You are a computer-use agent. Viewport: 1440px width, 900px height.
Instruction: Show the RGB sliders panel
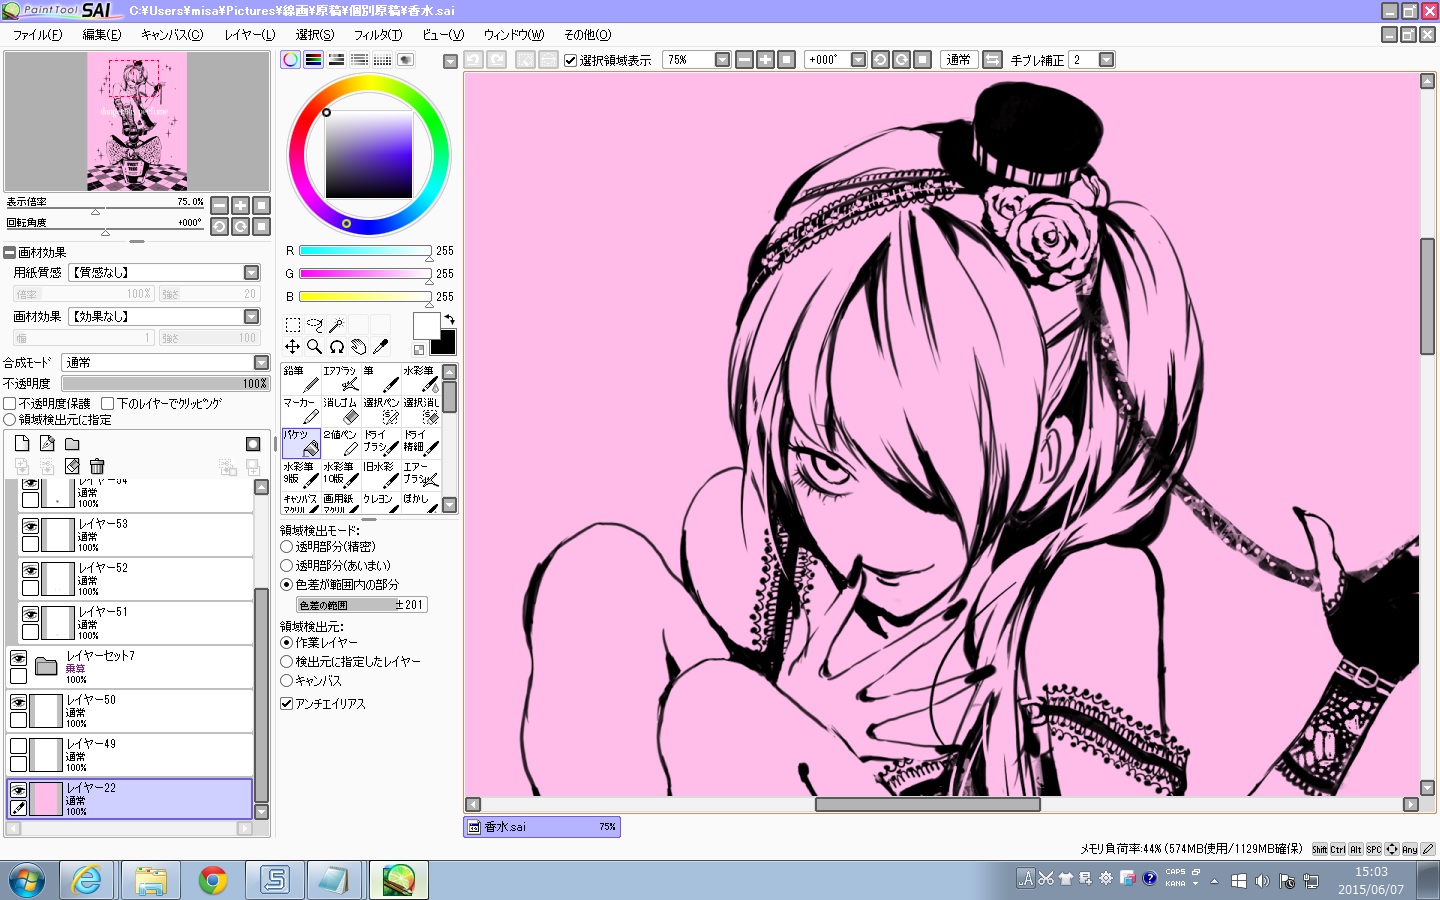(x=314, y=60)
